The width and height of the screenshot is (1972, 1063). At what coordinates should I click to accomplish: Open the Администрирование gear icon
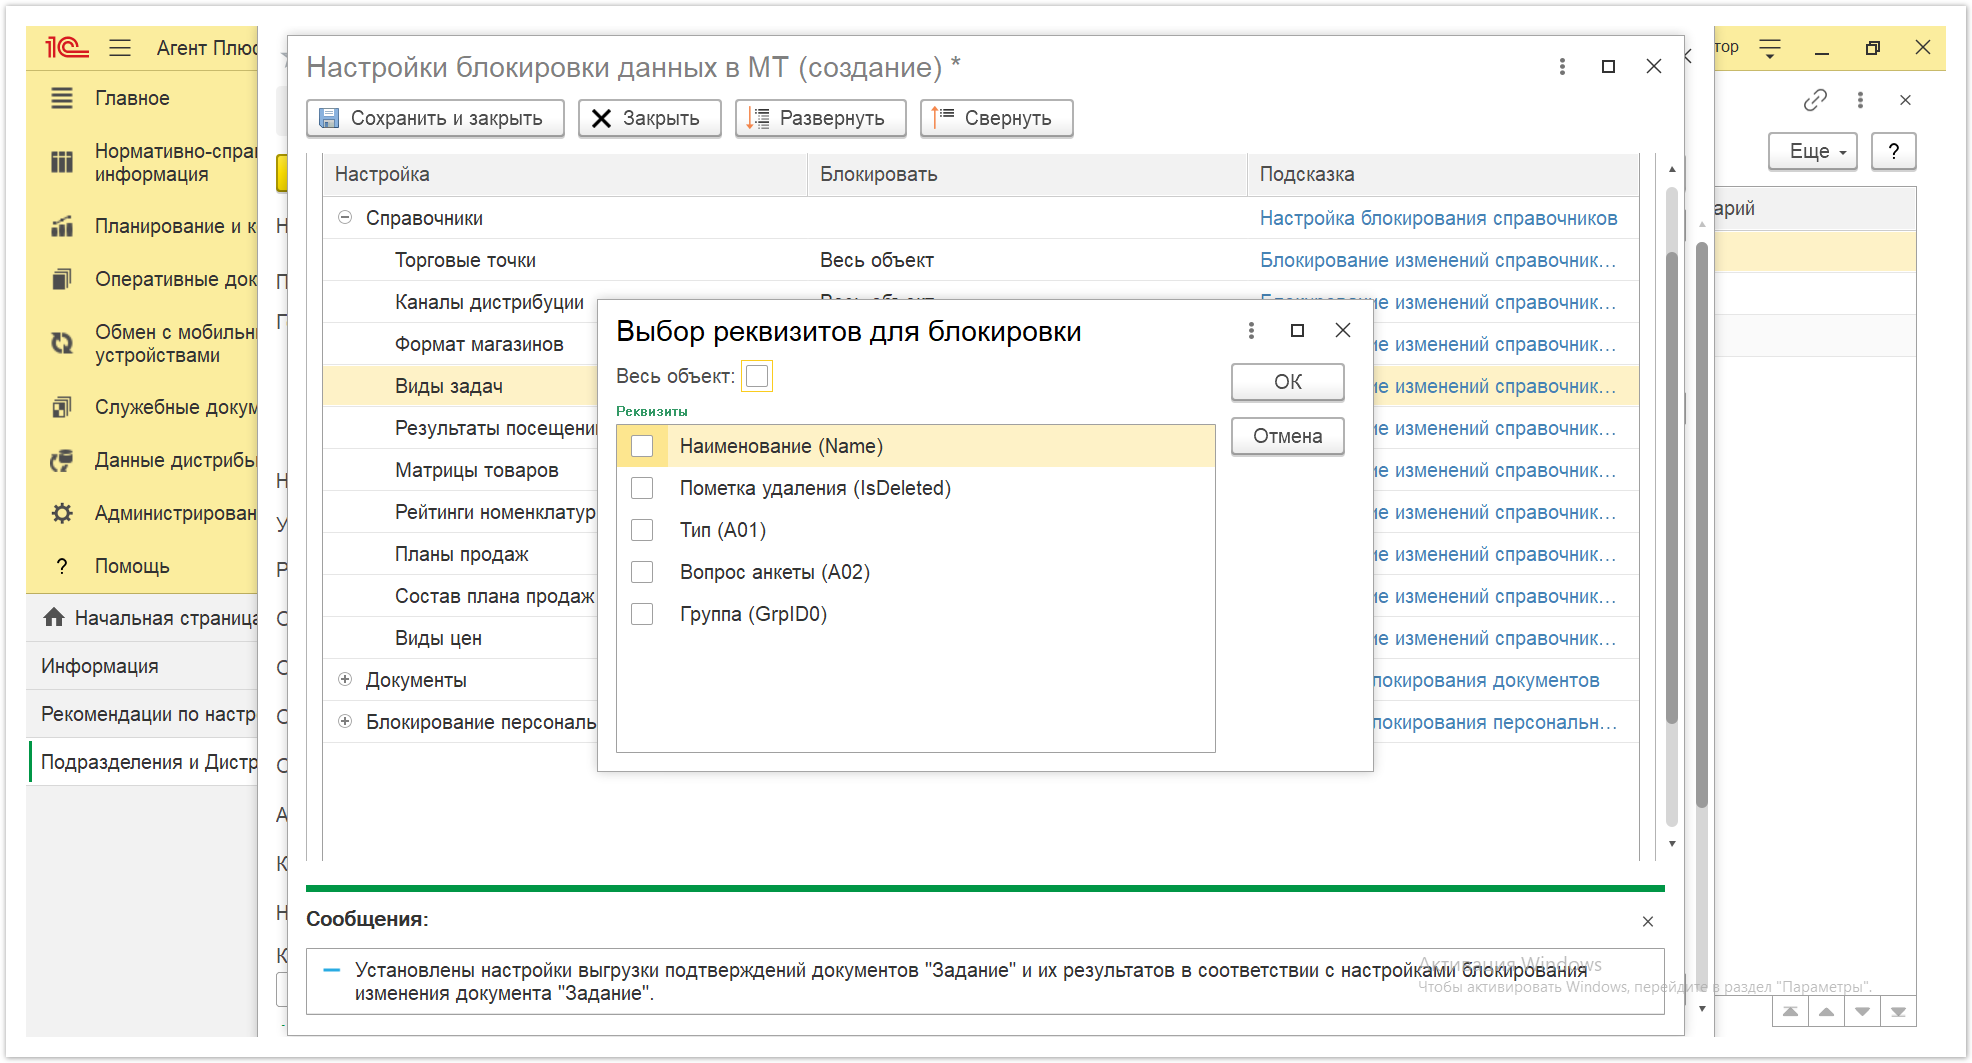(x=62, y=513)
